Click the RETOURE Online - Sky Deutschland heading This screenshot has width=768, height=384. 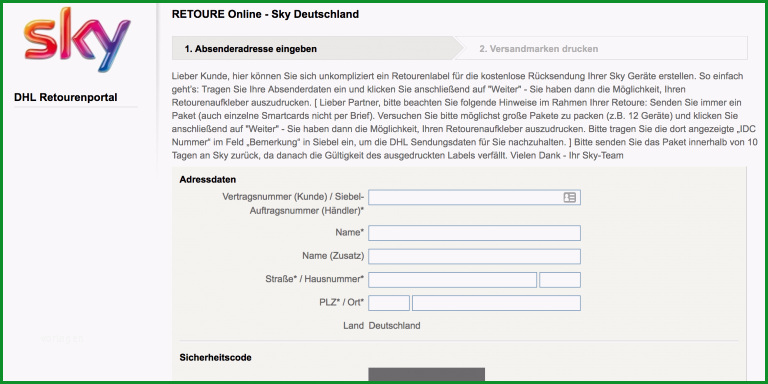pos(265,14)
